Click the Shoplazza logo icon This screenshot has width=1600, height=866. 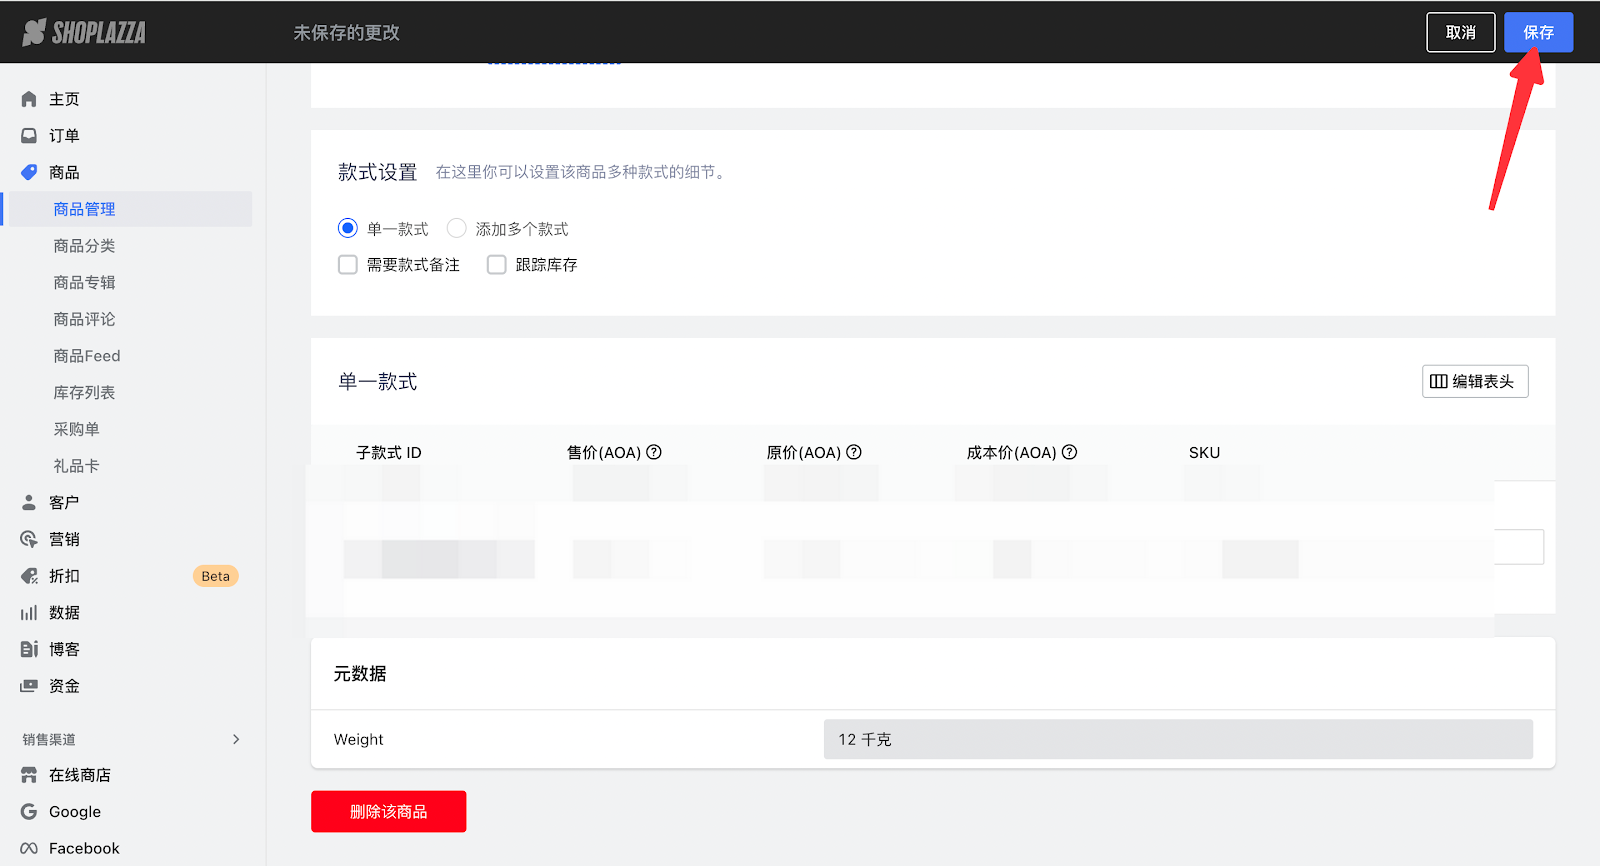point(34,32)
